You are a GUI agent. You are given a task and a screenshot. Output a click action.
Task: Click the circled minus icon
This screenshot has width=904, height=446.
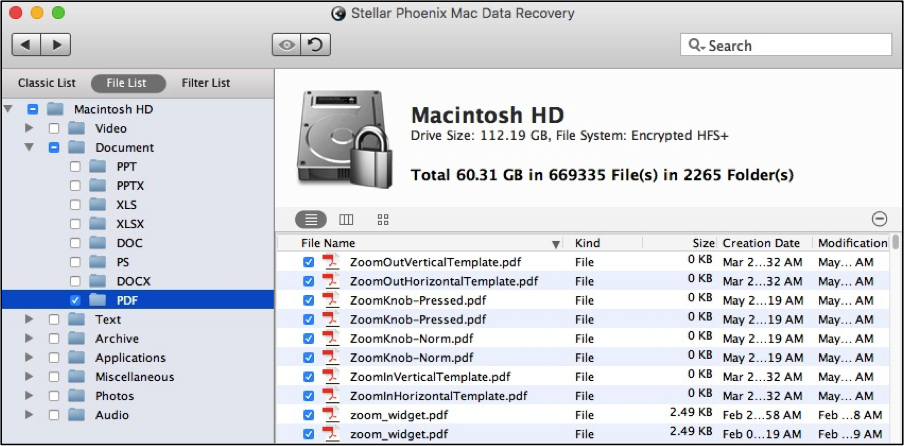[x=879, y=219]
